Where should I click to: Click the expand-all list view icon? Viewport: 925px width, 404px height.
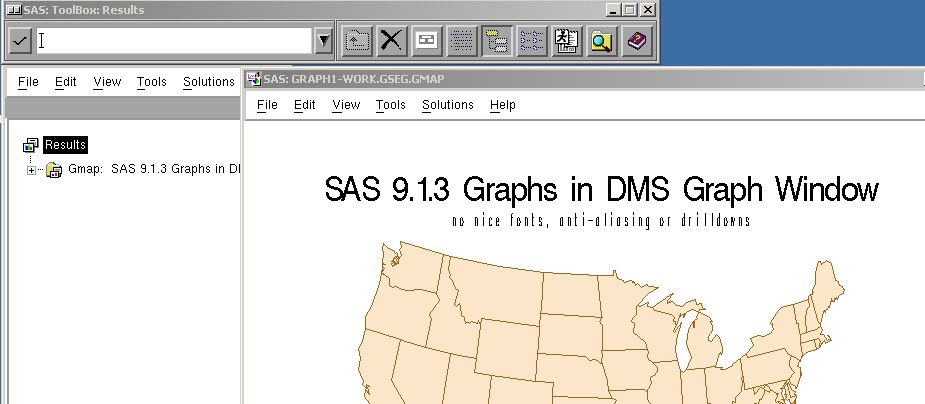point(532,41)
